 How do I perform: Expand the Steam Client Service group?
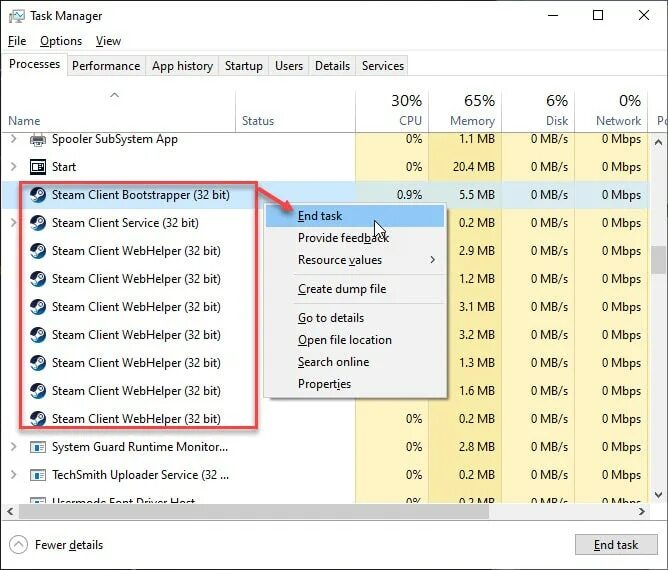point(13,223)
